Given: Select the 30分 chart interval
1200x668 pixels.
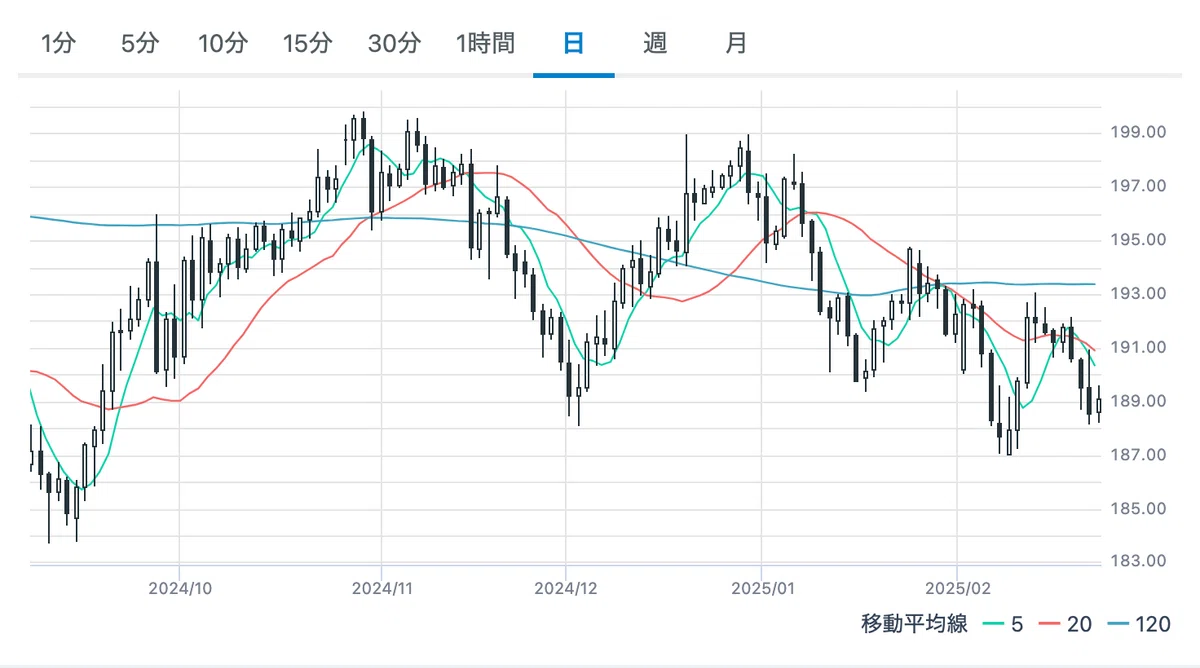Looking at the screenshot, I should click(x=393, y=44).
